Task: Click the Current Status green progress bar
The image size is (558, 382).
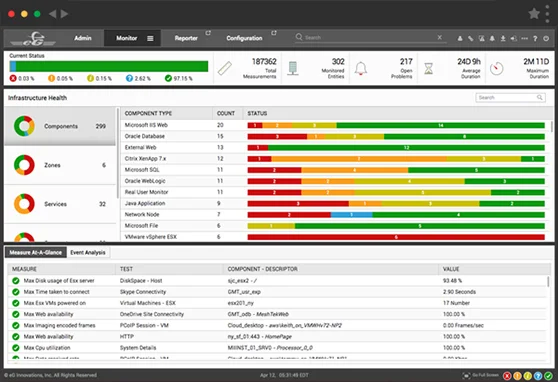Action: pyautogui.click(x=109, y=66)
